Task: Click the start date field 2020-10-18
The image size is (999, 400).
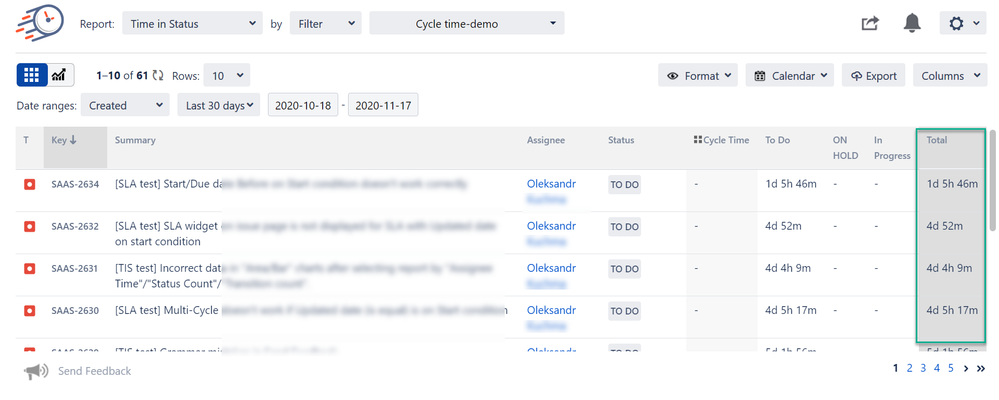Action: click(x=302, y=105)
